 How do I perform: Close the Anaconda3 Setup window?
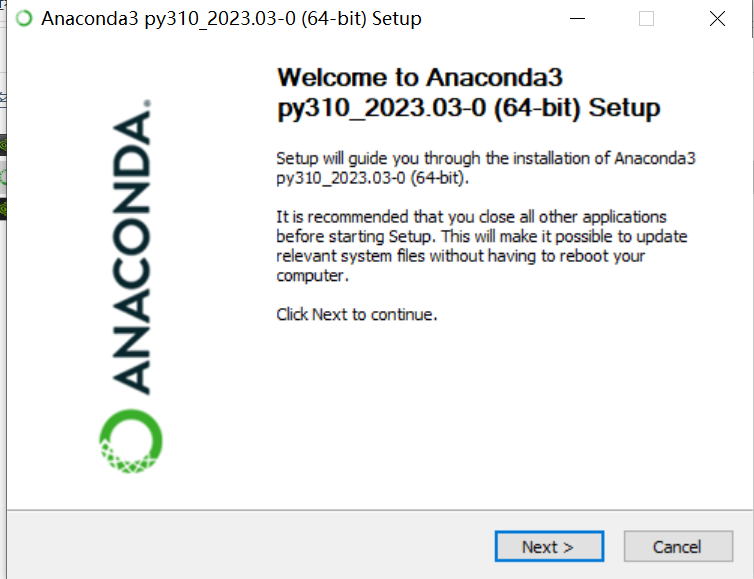click(x=717, y=19)
